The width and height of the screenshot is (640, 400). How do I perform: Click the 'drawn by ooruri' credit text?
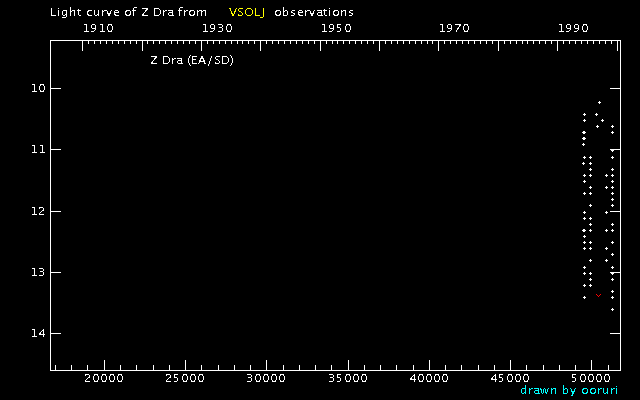[x=569, y=390]
